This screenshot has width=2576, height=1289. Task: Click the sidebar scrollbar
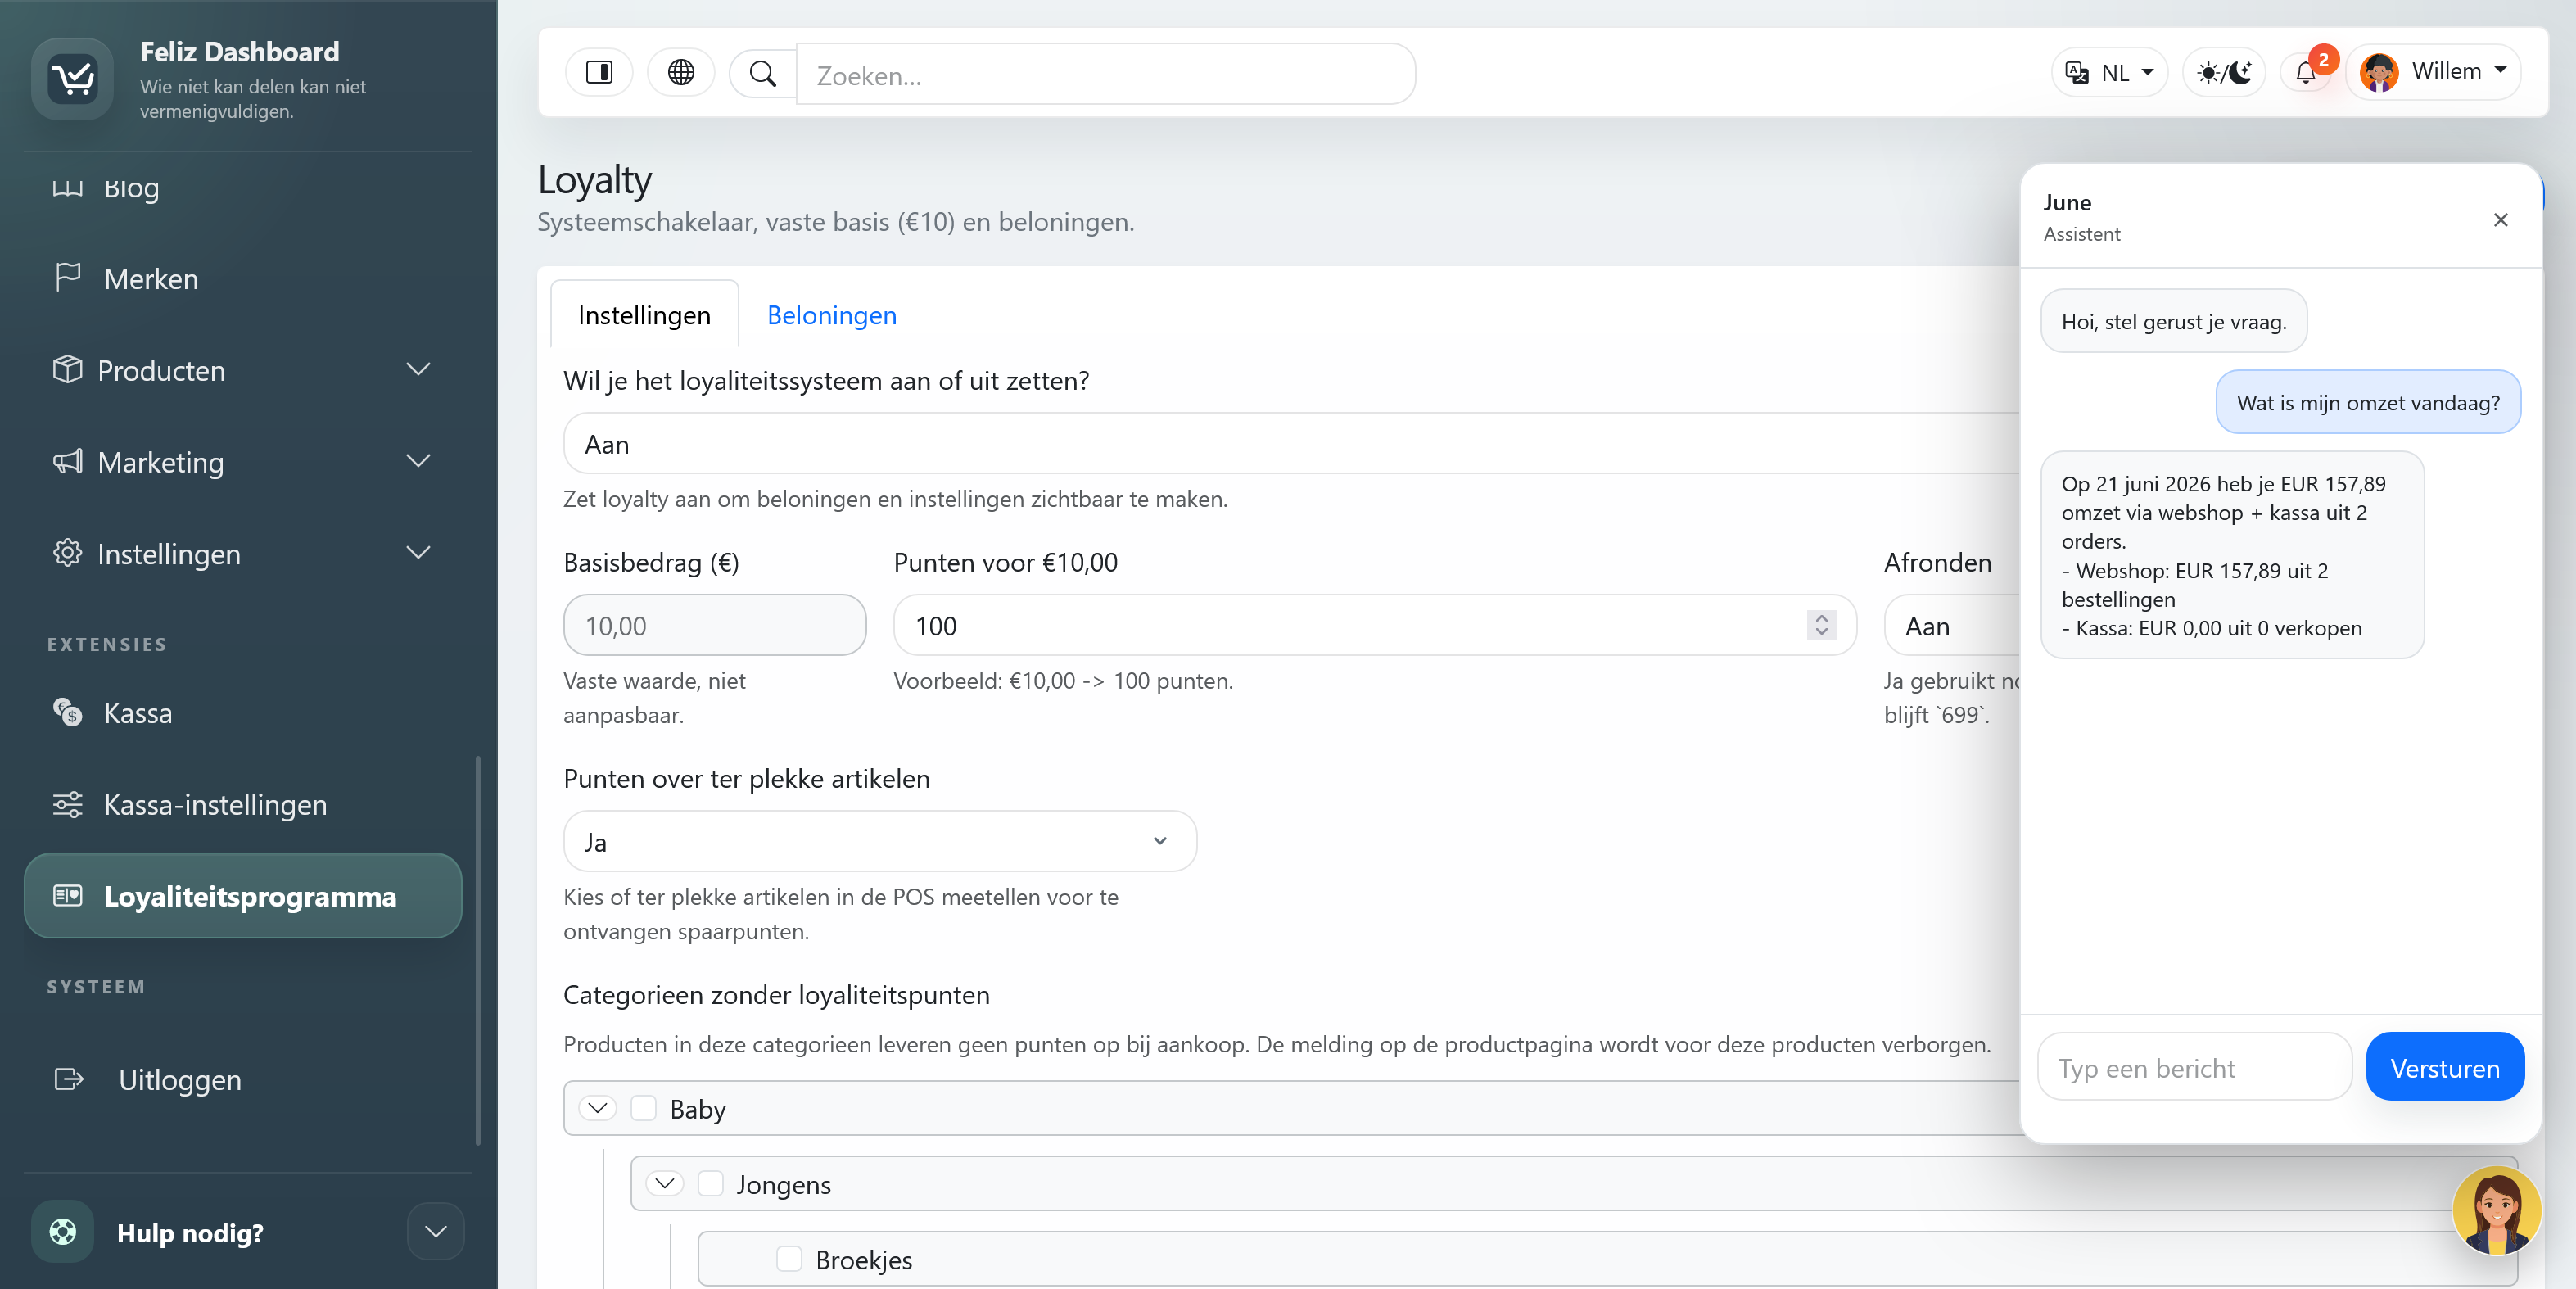[x=477, y=950]
